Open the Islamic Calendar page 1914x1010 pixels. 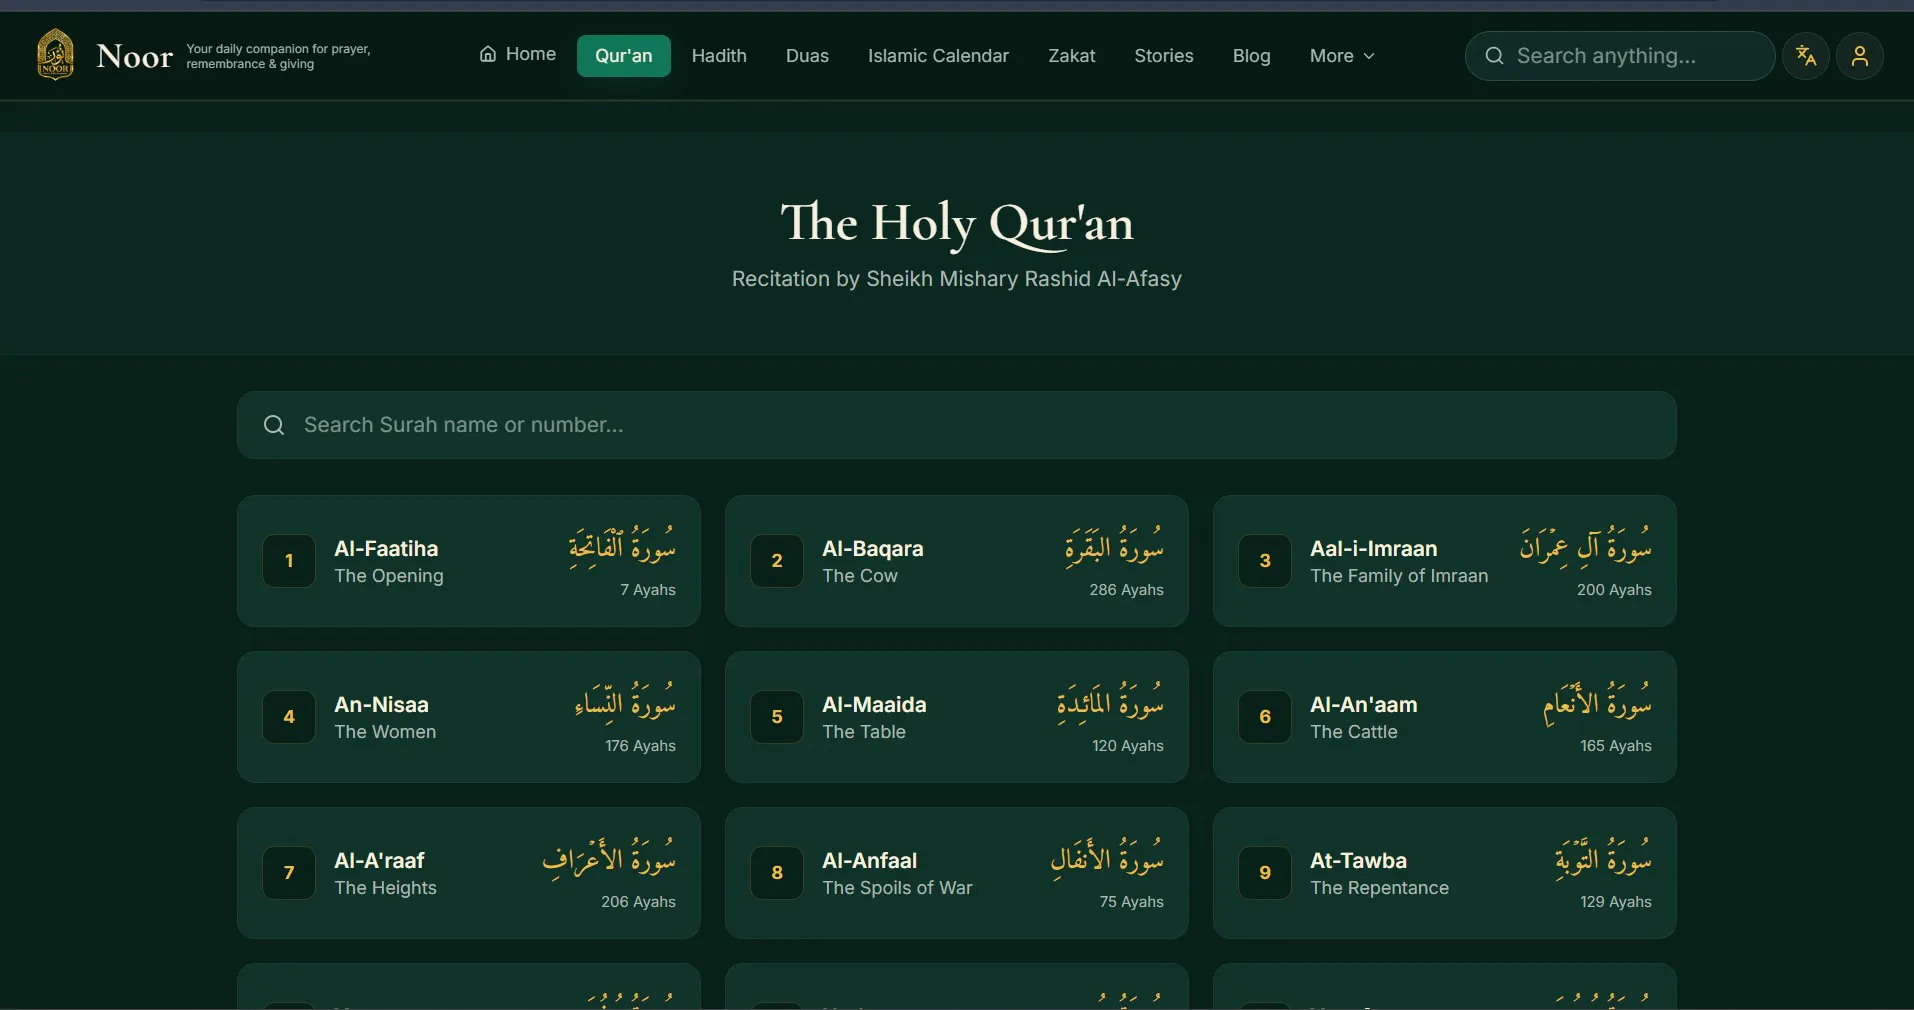tap(938, 56)
